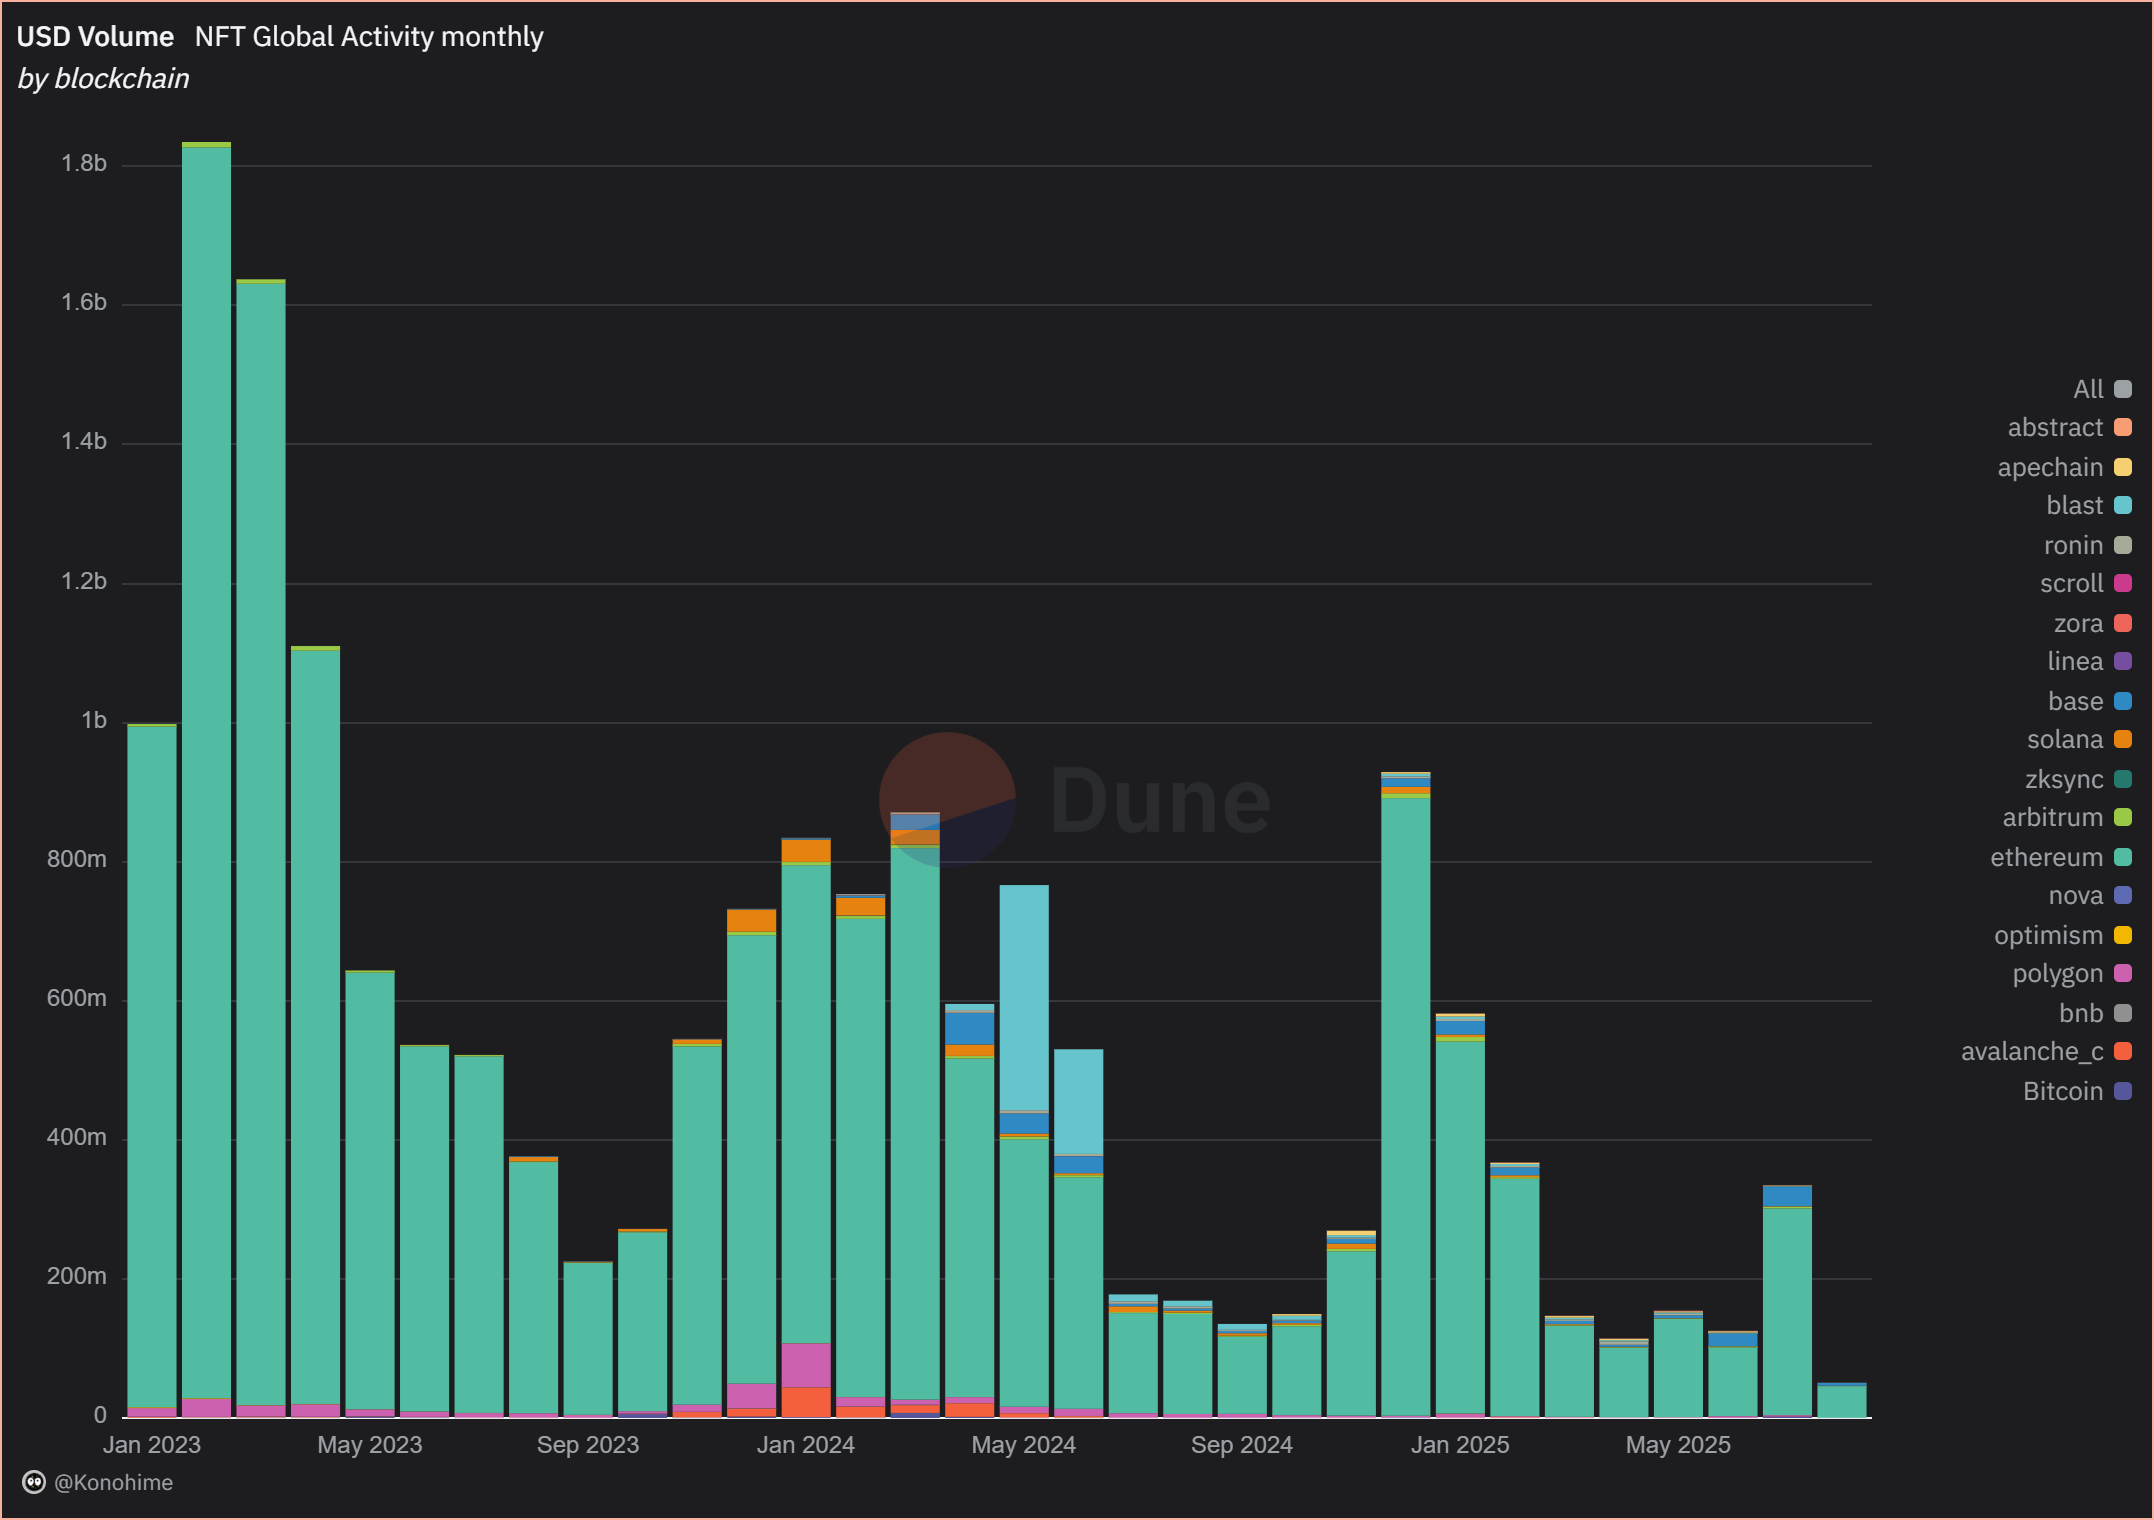This screenshot has height=1520, width=2154.
Task: Click the zksync legend marker icon
Action: [x=2121, y=779]
